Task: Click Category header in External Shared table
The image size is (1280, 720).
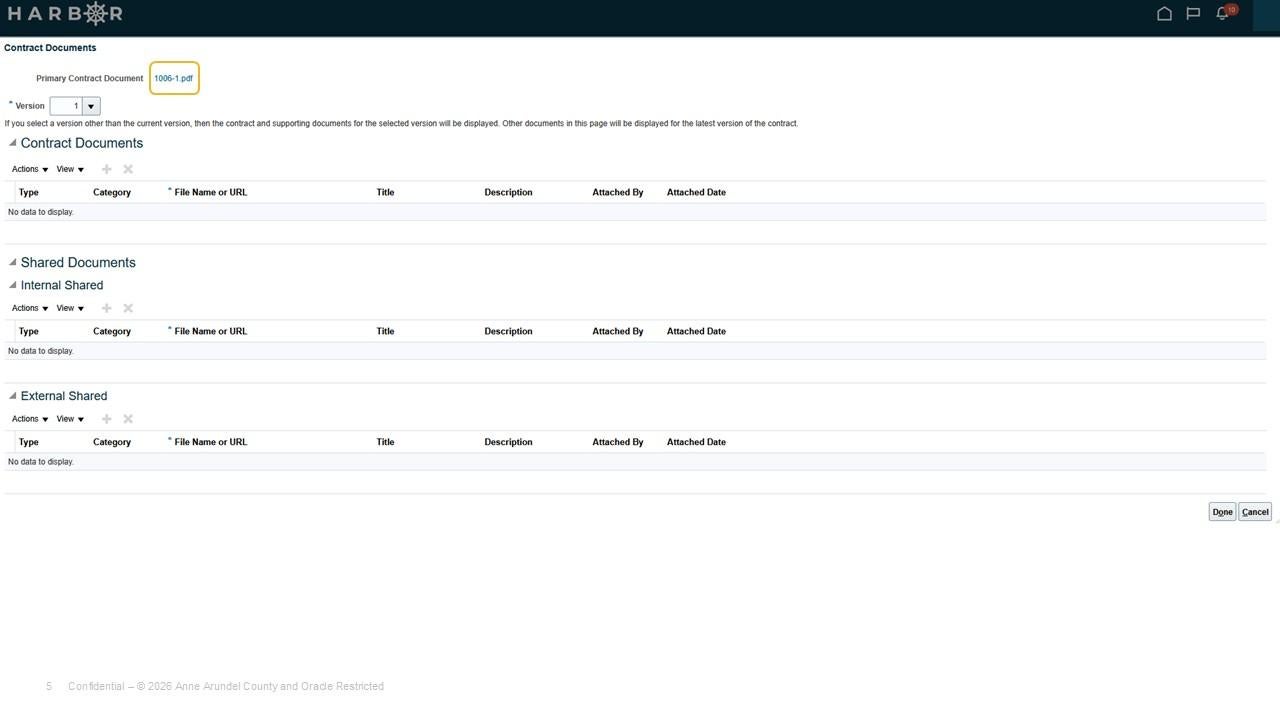Action: point(112,442)
